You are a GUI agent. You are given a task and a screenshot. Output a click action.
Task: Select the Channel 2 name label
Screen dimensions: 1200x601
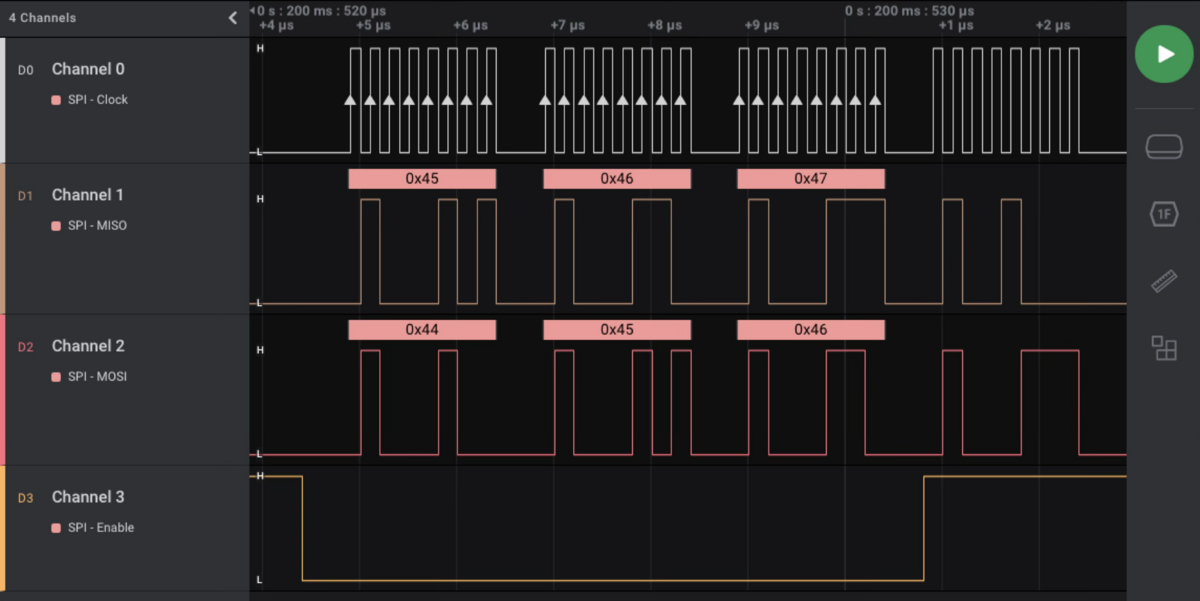click(88, 346)
